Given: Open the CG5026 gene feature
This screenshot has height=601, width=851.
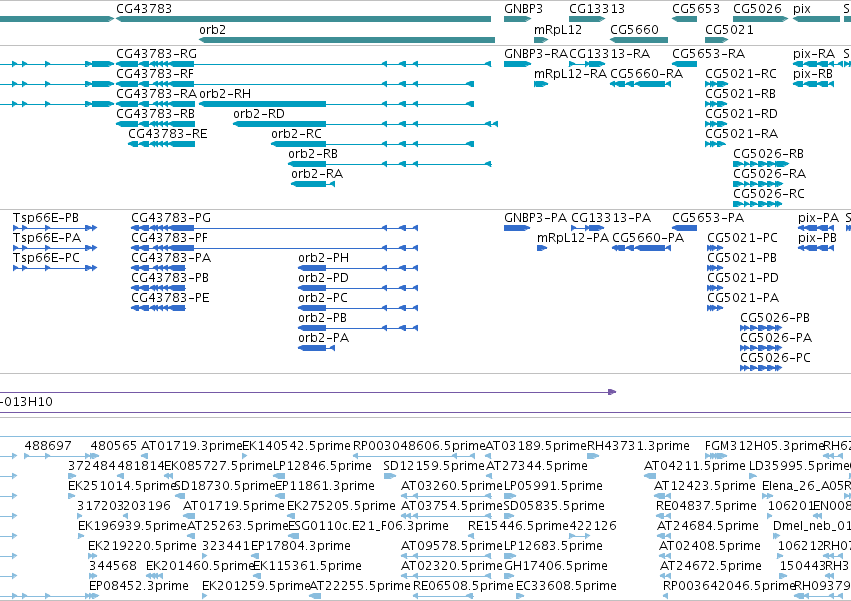Looking at the screenshot, I should click(x=760, y=19).
